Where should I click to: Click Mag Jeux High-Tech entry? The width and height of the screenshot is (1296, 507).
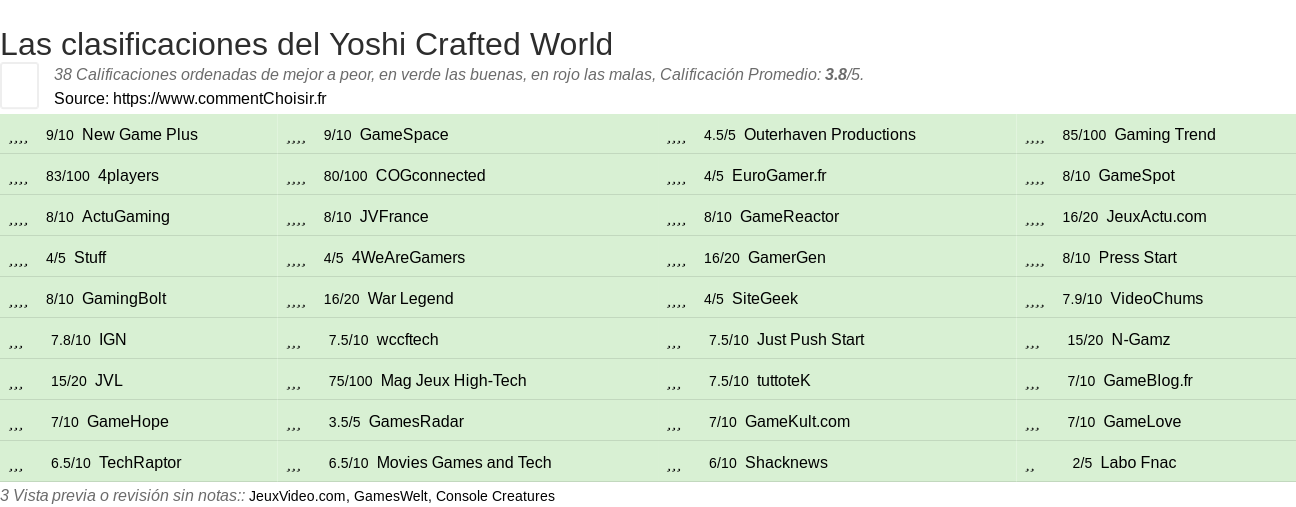[454, 380]
